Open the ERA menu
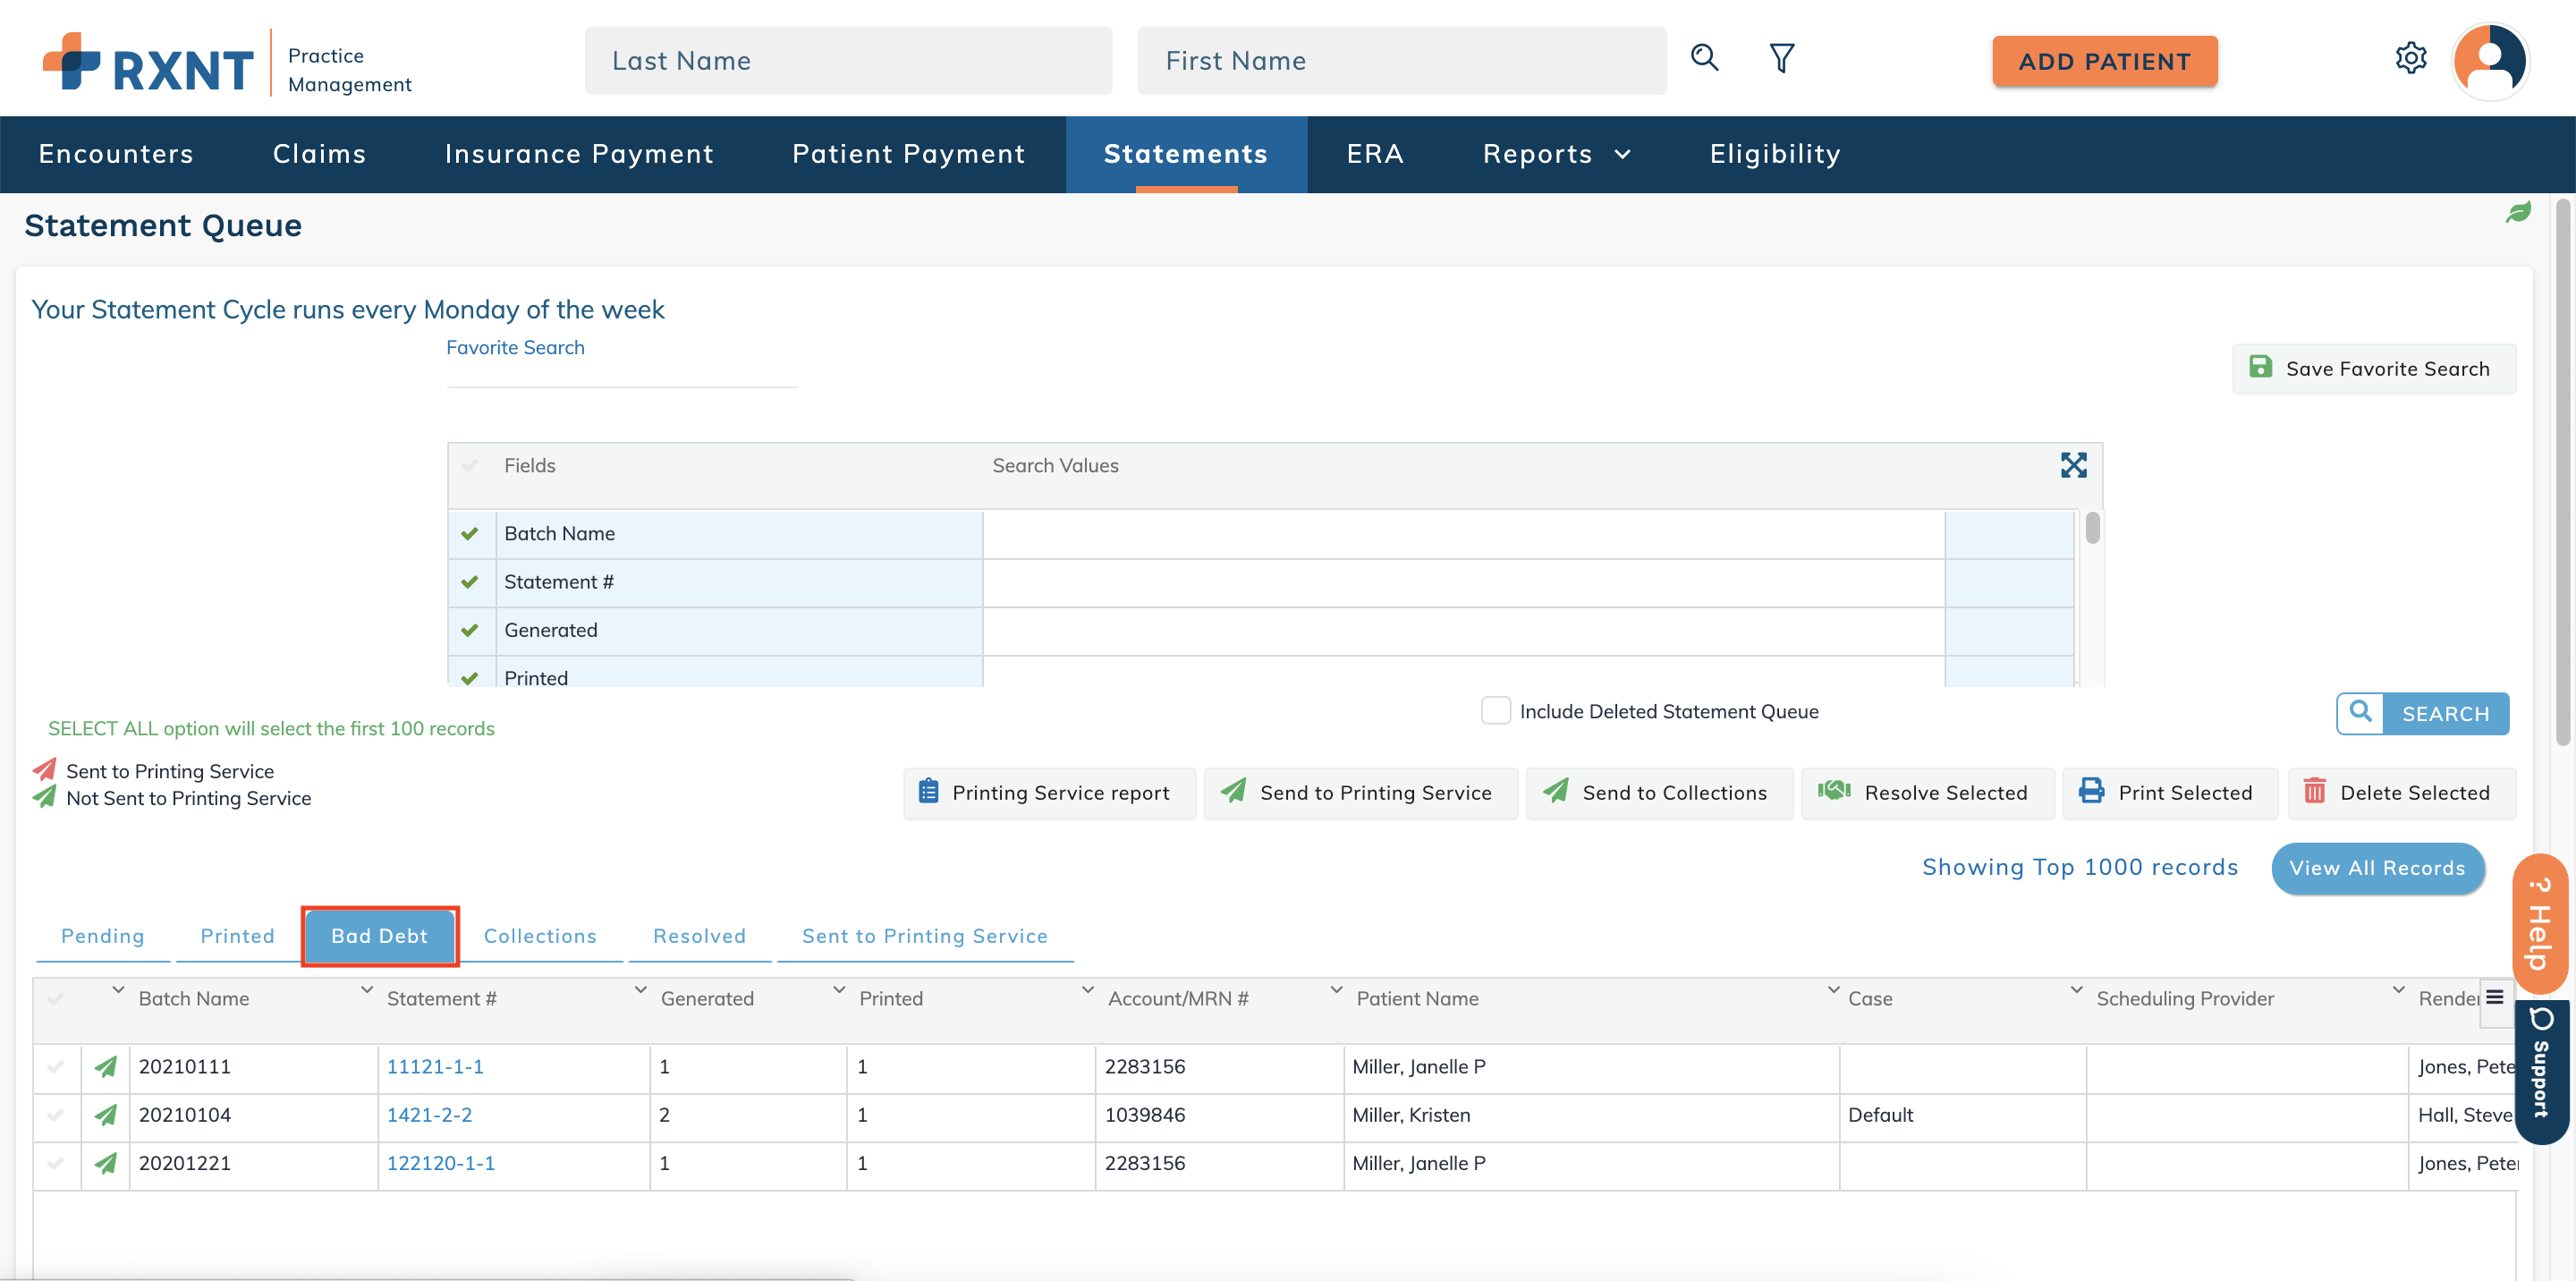 (x=1375, y=154)
